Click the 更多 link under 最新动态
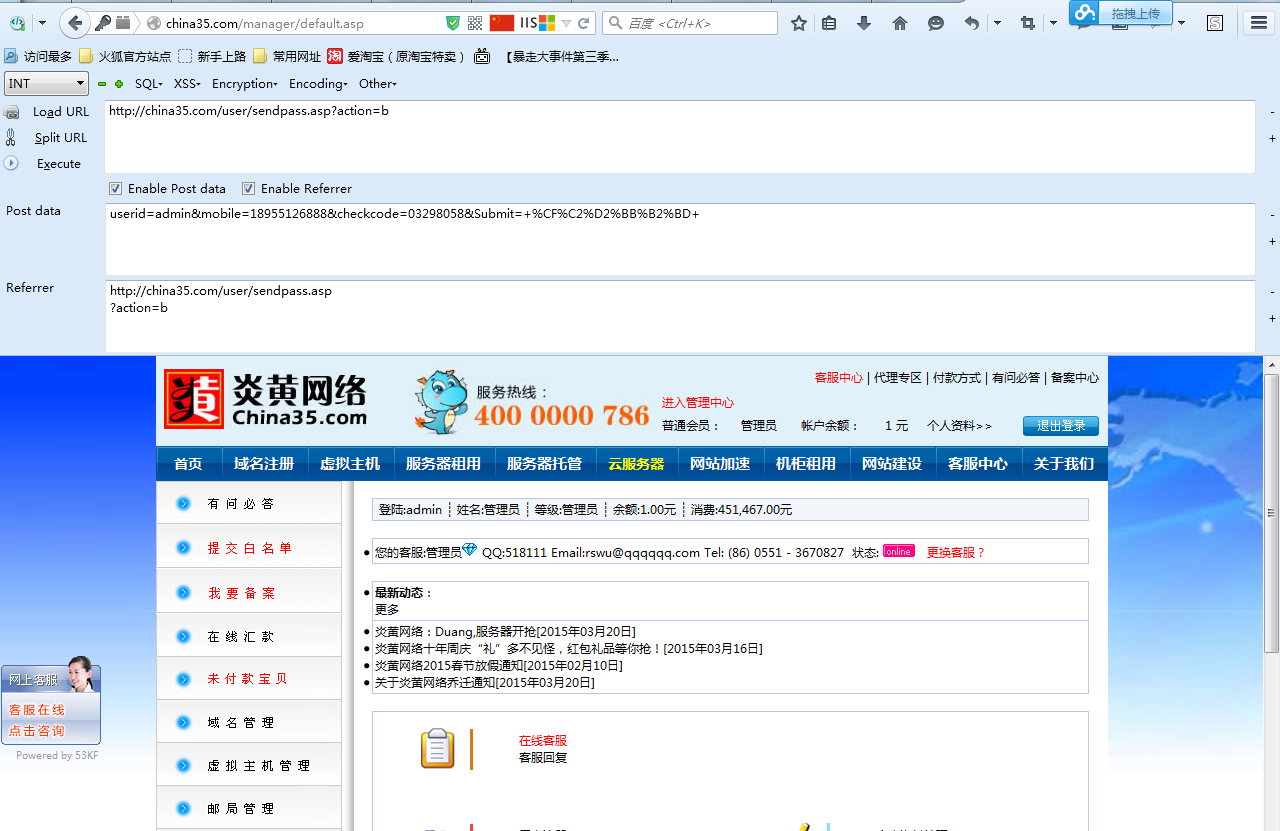Image resolution: width=1280 pixels, height=831 pixels. tap(387, 610)
